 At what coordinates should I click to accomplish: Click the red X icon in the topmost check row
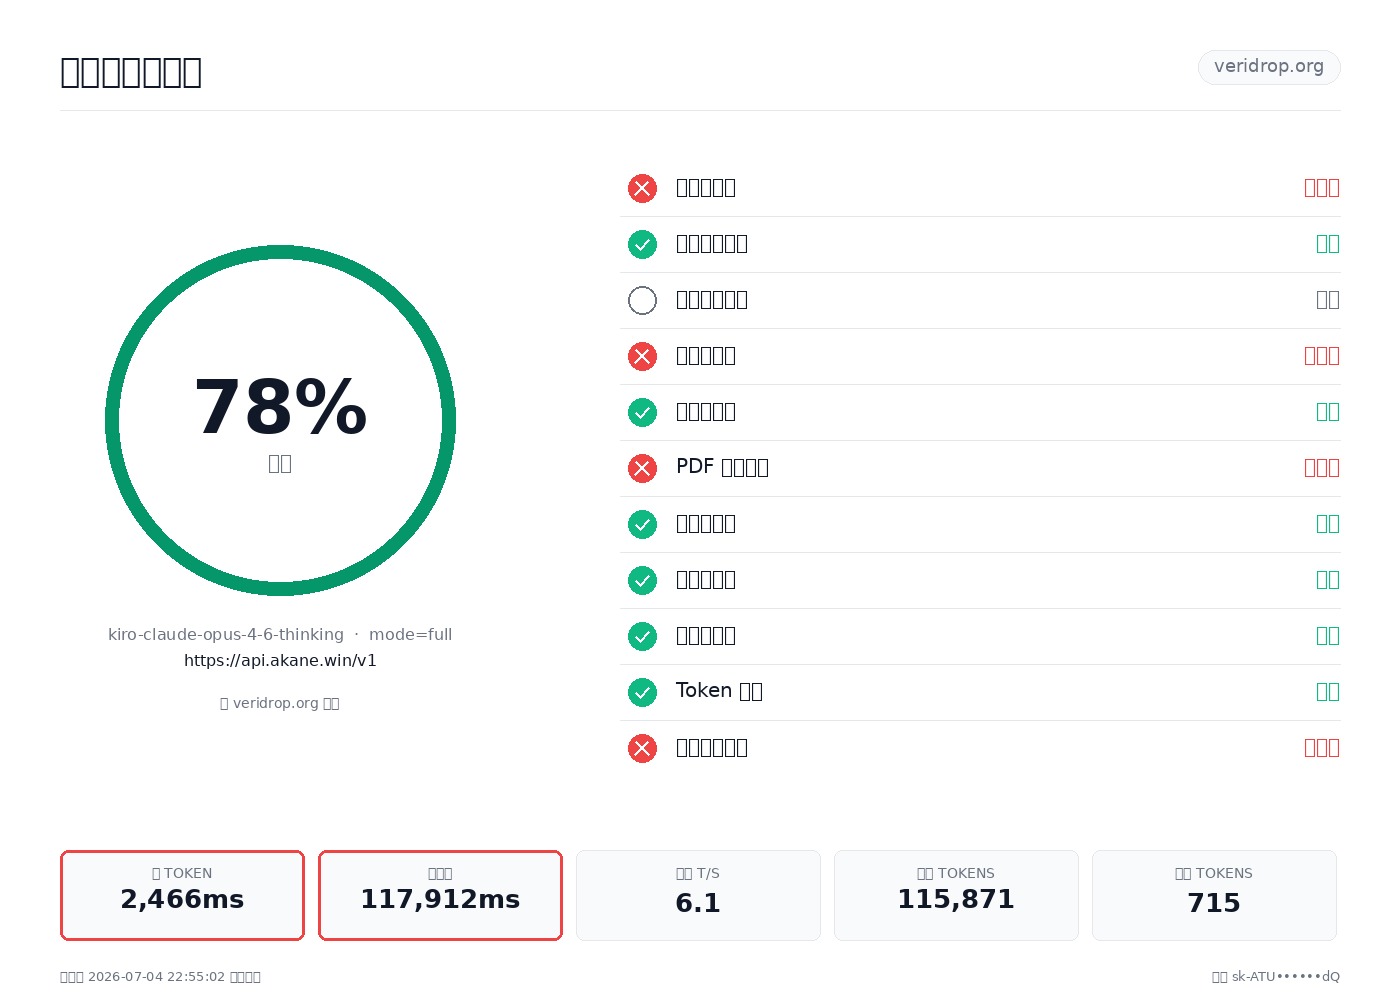pos(642,188)
